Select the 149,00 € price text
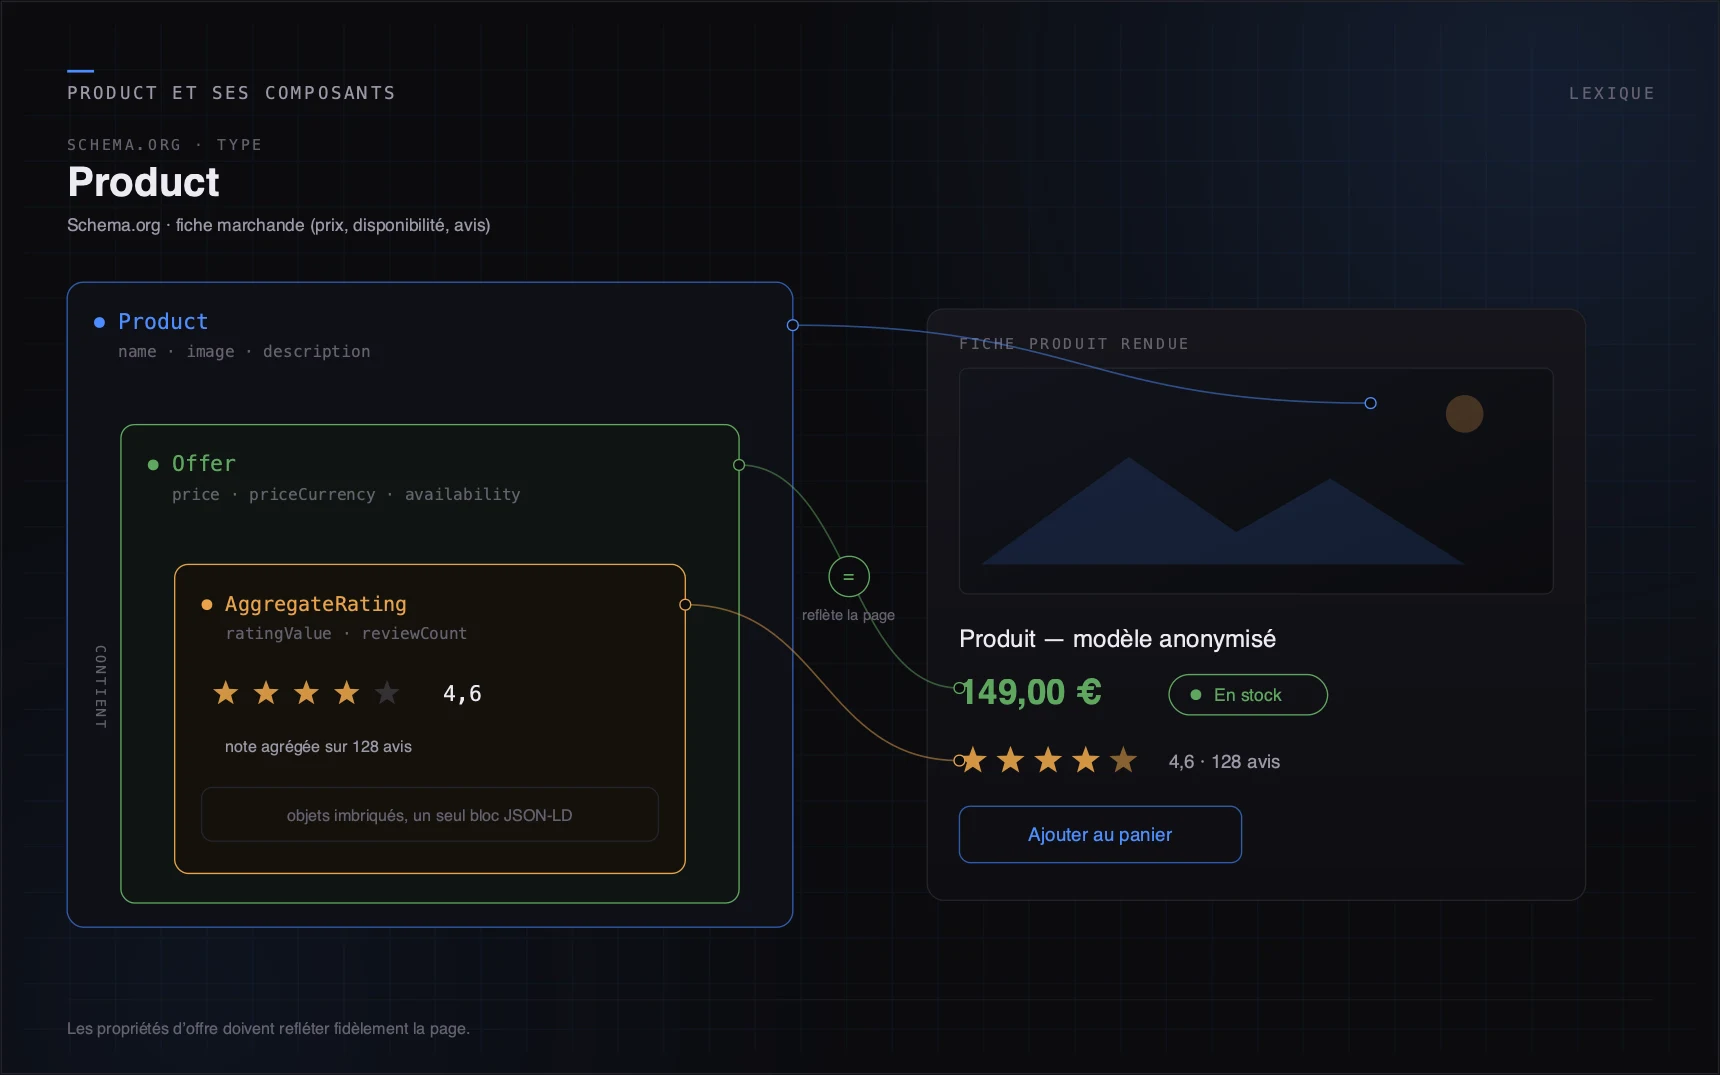 coord(1031,692)
